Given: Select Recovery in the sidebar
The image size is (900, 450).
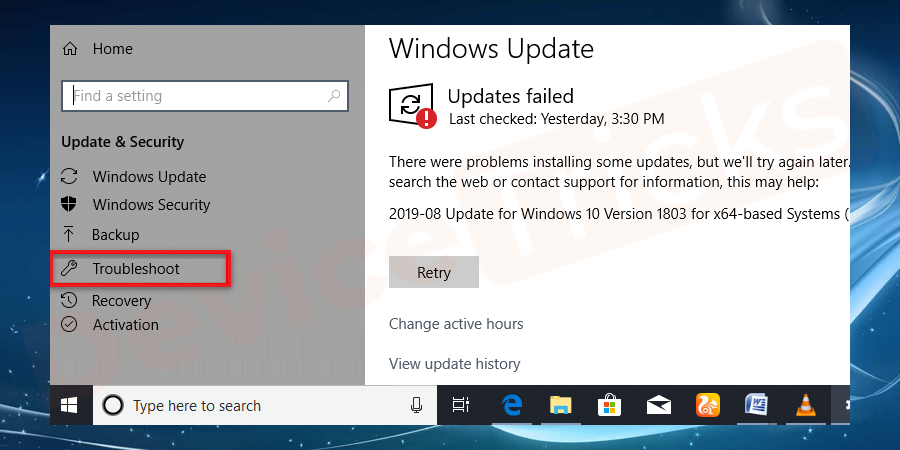Looking at the screenshot, I should [x=121, y=301].
